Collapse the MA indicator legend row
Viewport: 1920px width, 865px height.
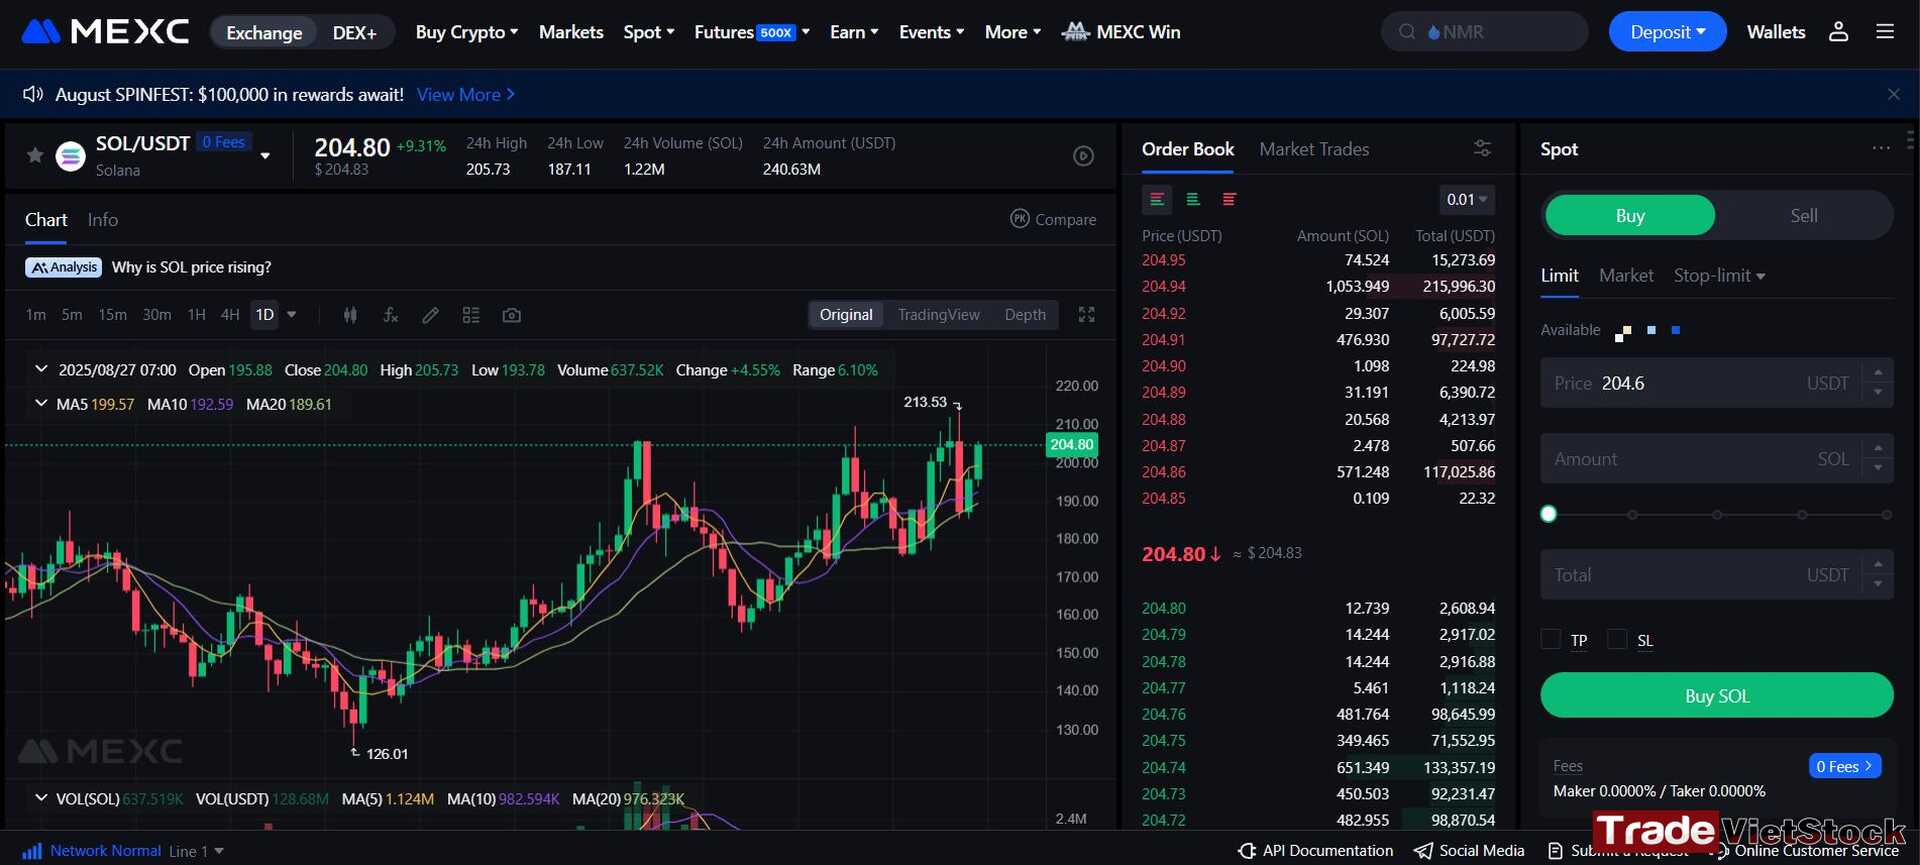pos(41,403)
